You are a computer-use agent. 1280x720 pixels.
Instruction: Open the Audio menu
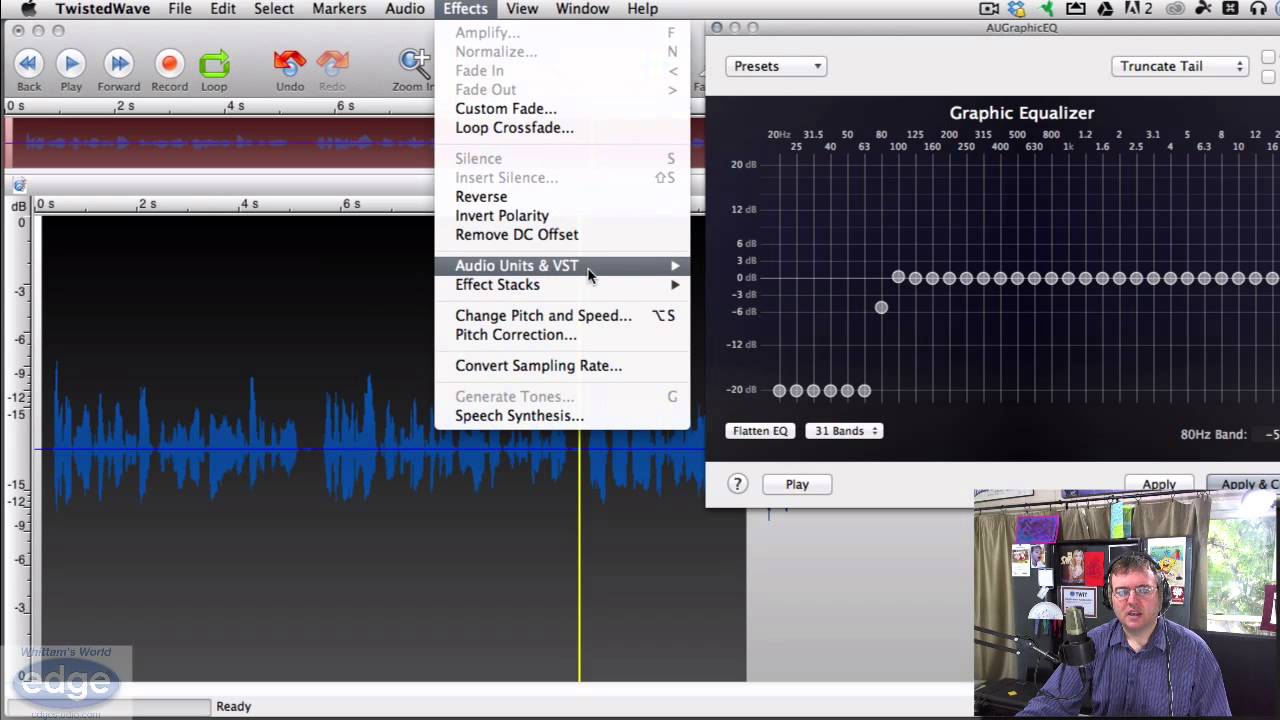point(405,9)
